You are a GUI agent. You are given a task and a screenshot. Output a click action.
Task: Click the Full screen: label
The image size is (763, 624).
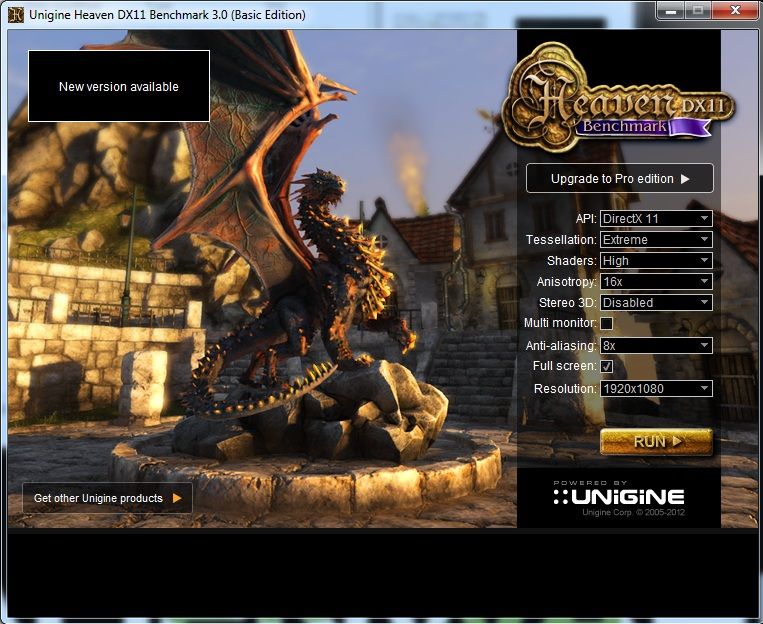(564, 366)
